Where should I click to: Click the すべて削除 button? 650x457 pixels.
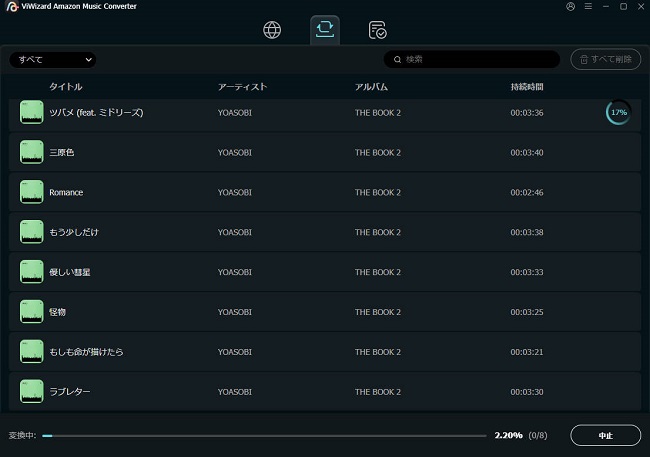click(606, 59)
